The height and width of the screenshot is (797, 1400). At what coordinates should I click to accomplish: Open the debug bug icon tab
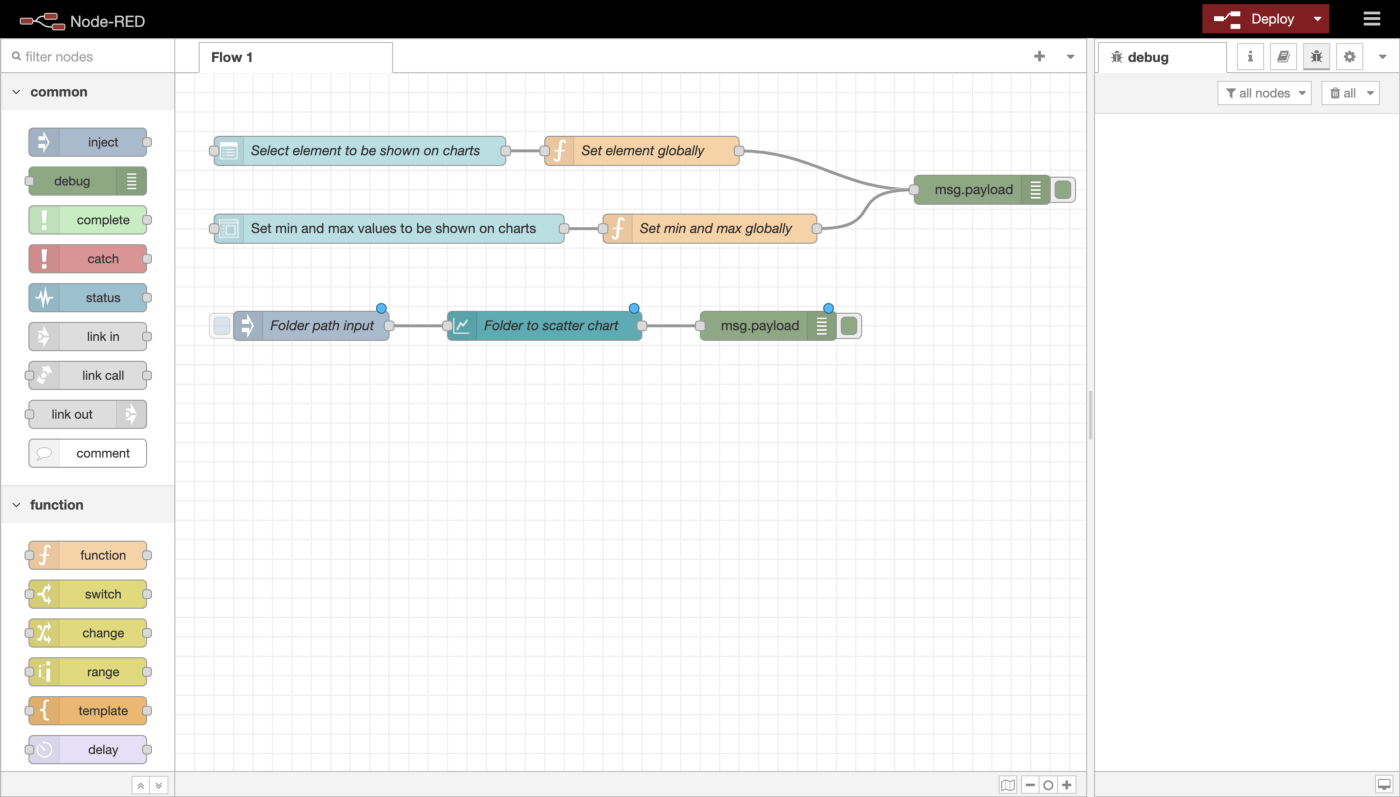click(1316, 57)
